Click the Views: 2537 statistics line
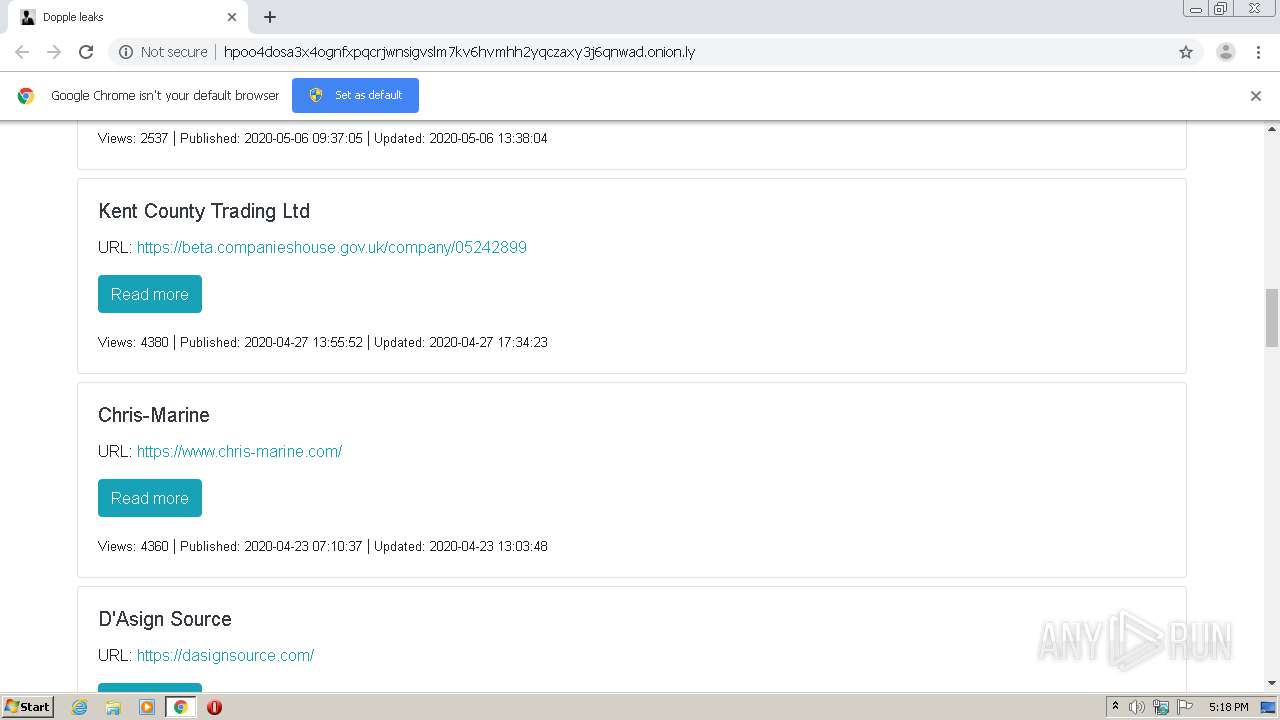Image resolution: width=1280 pixels, height=720 pixels. click(x=323, y=138)
